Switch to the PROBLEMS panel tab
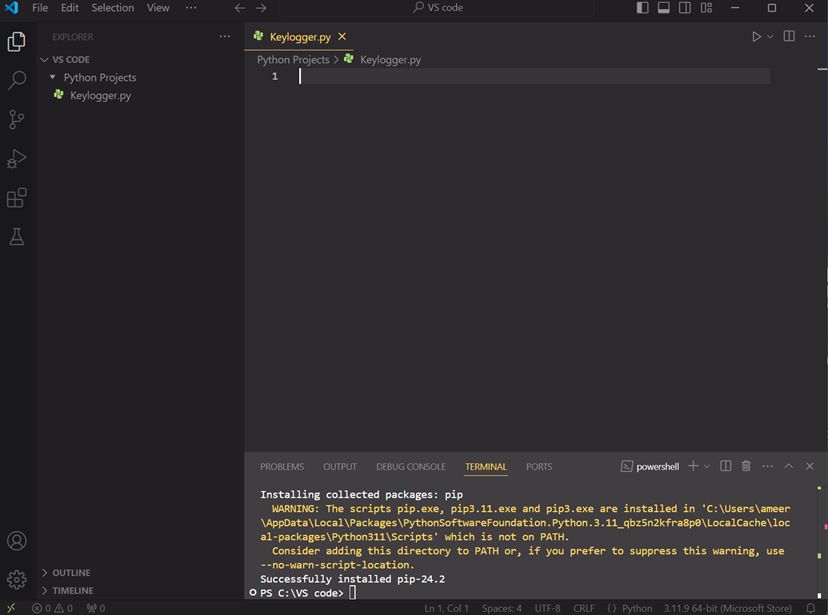 (282, 467)
